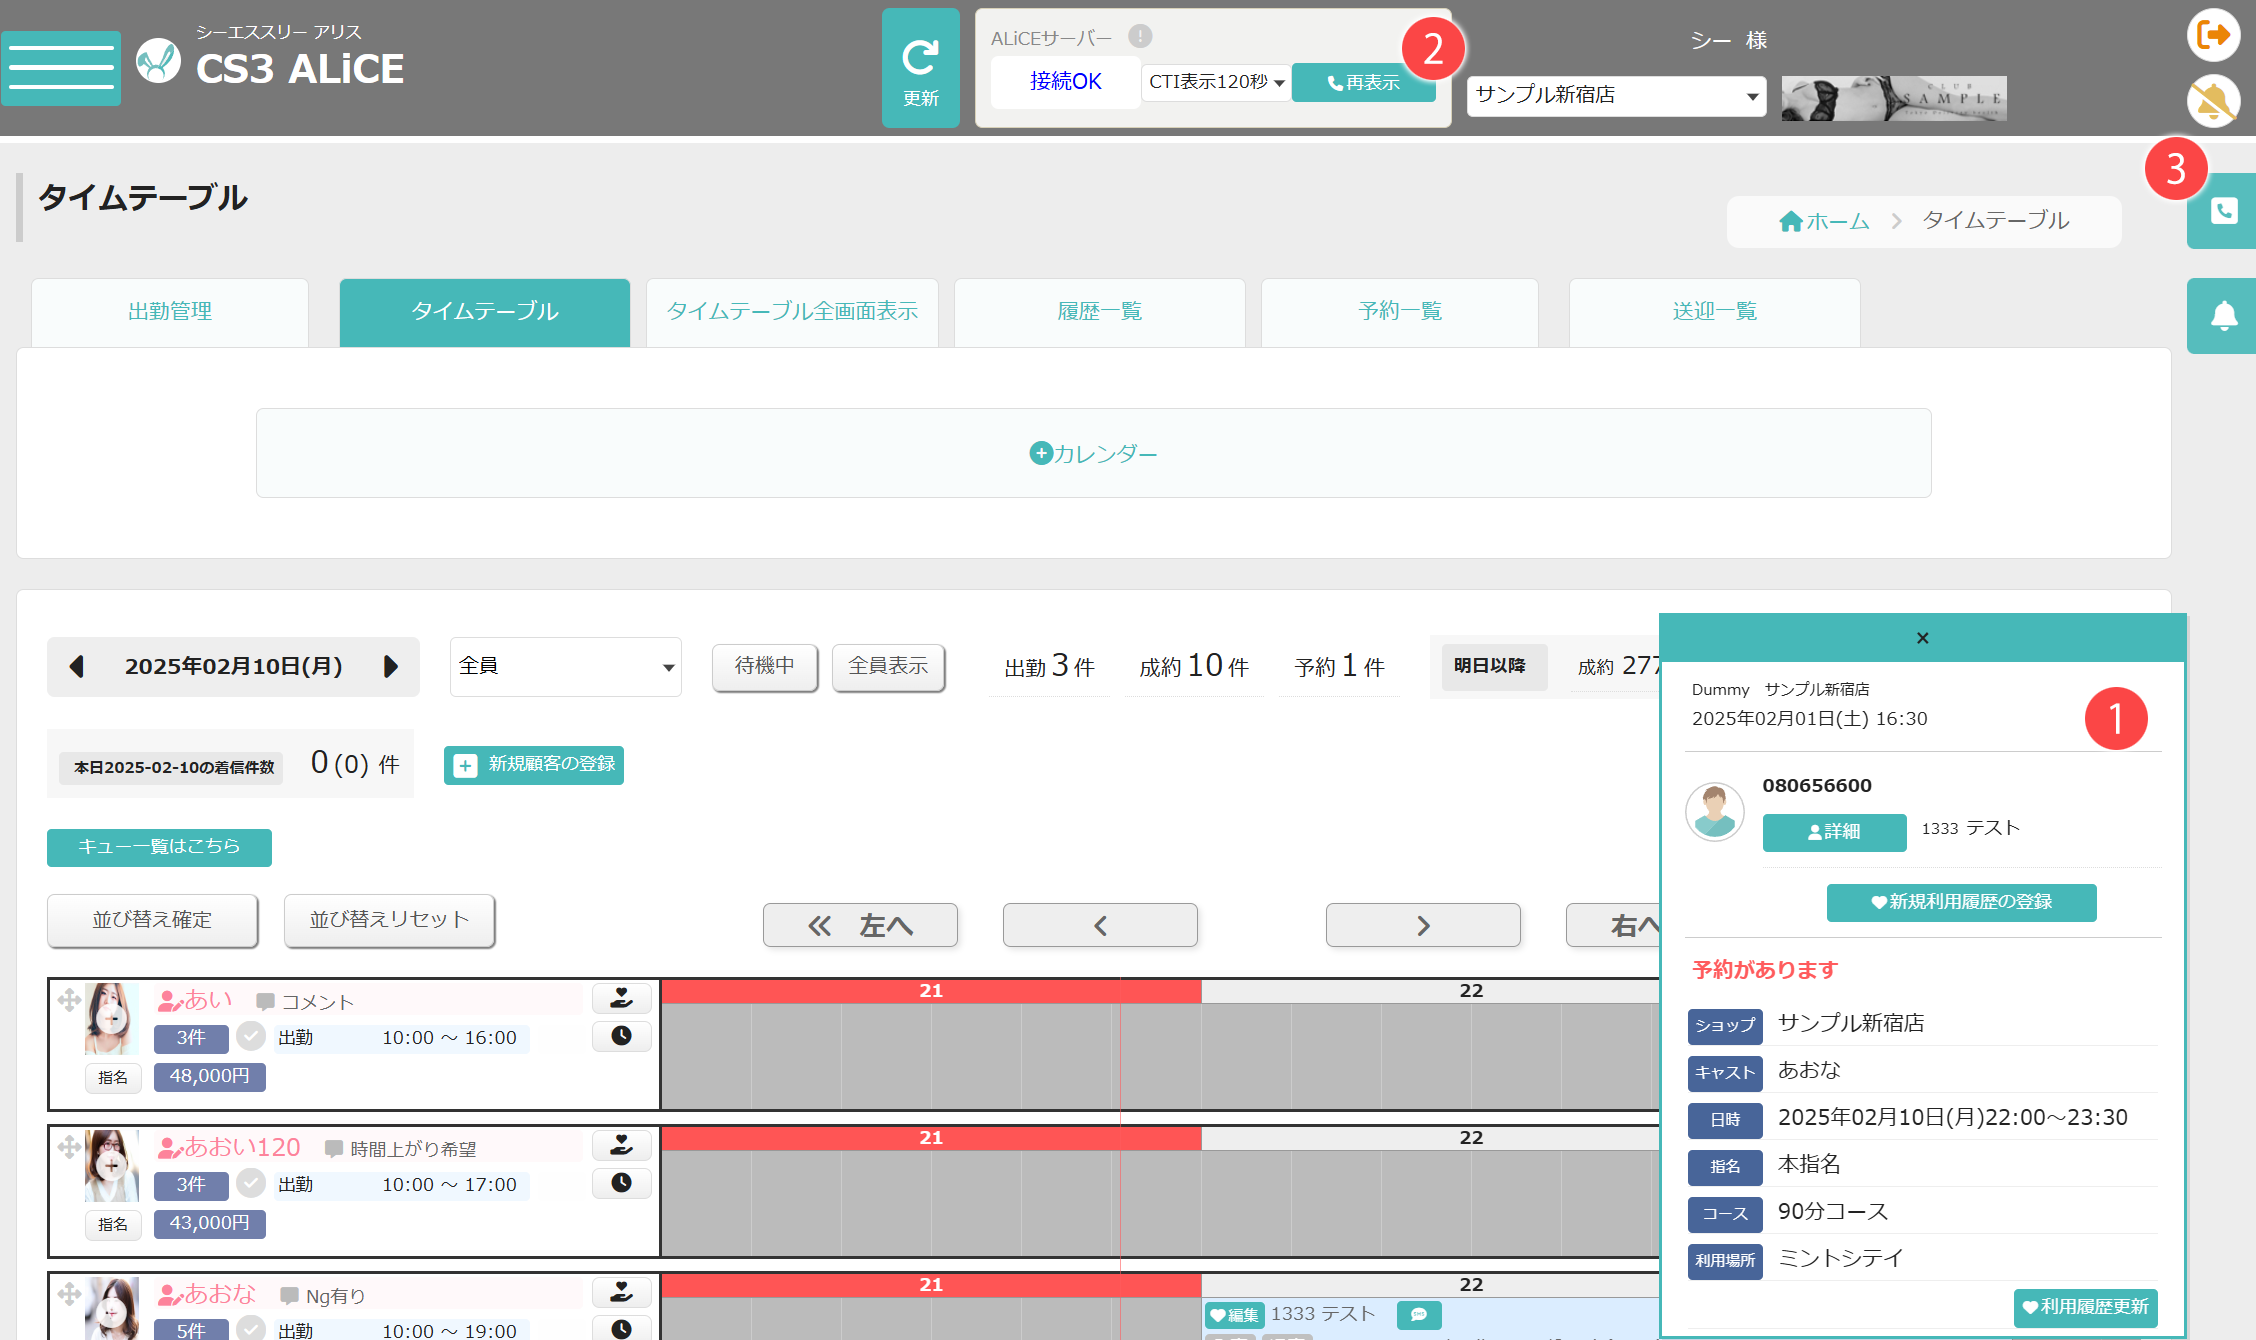Click the clock icon in あい's row

[x=621, y=1036]
